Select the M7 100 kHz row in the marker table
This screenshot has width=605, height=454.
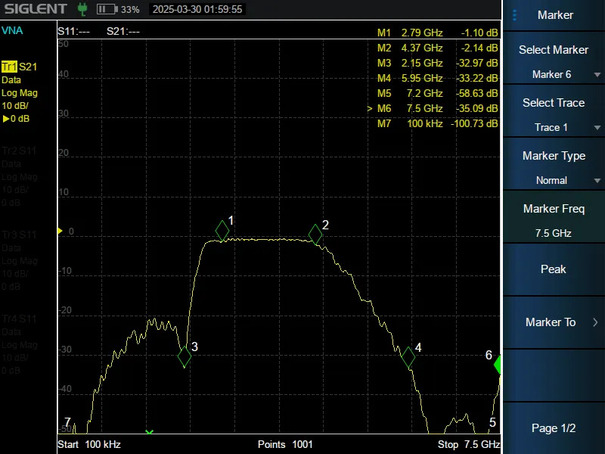(438, 123)
